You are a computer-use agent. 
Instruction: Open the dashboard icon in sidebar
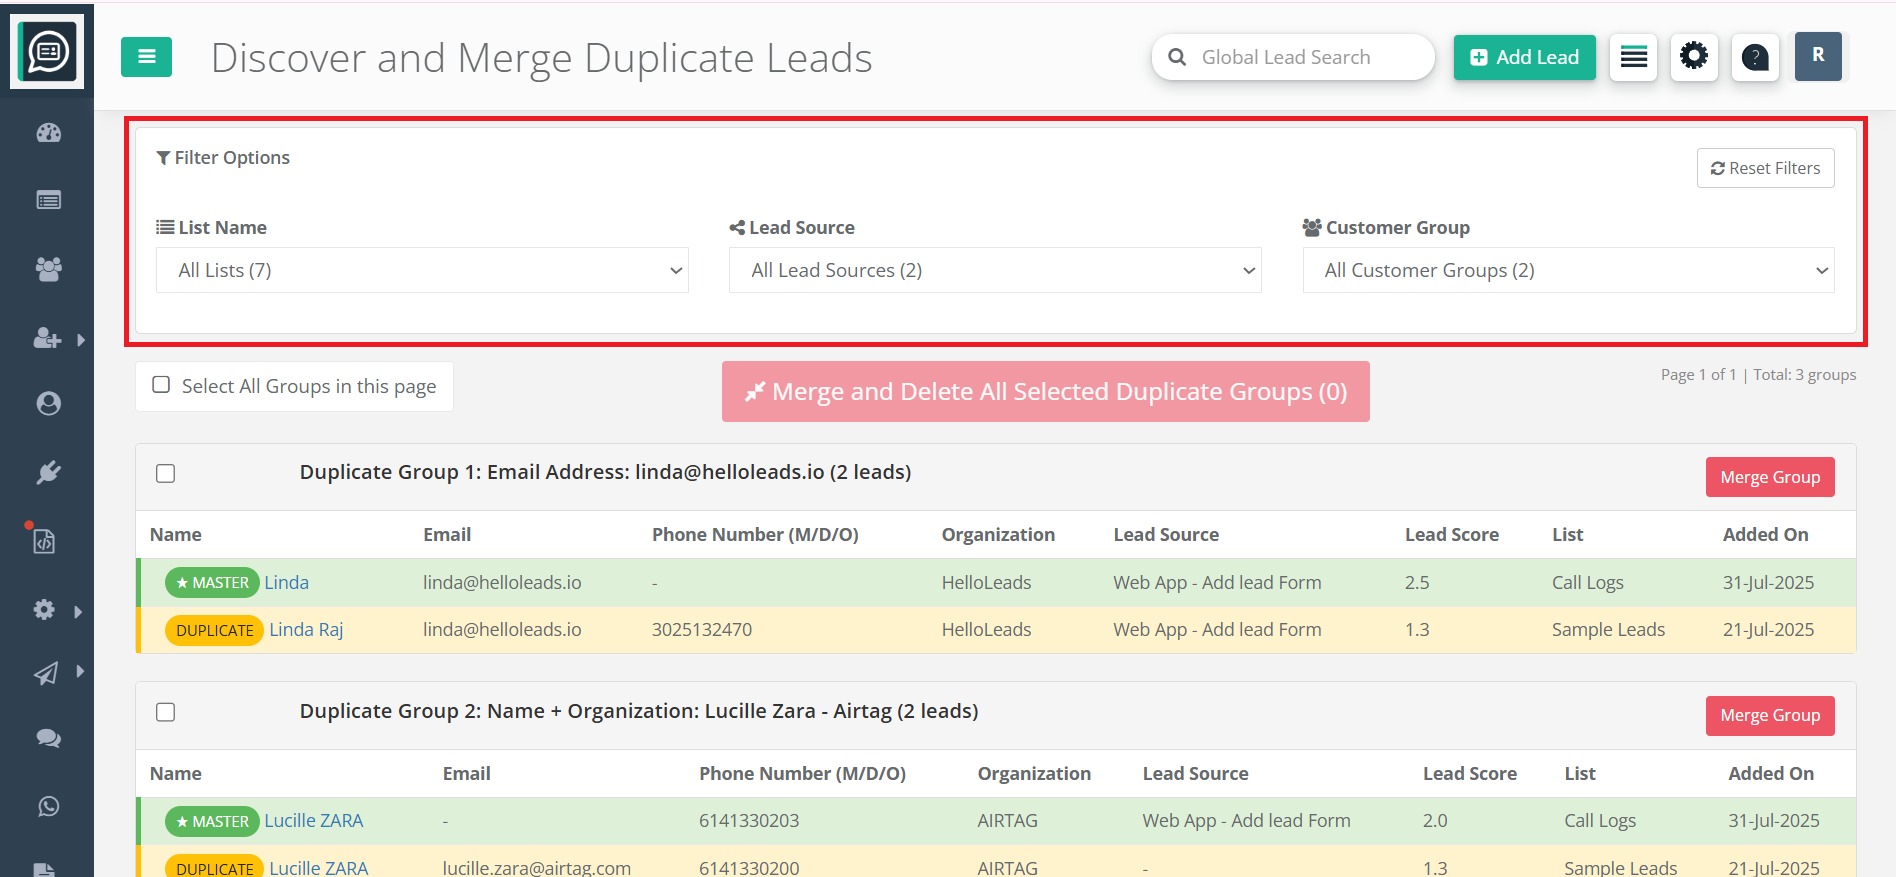coord(48,133)
